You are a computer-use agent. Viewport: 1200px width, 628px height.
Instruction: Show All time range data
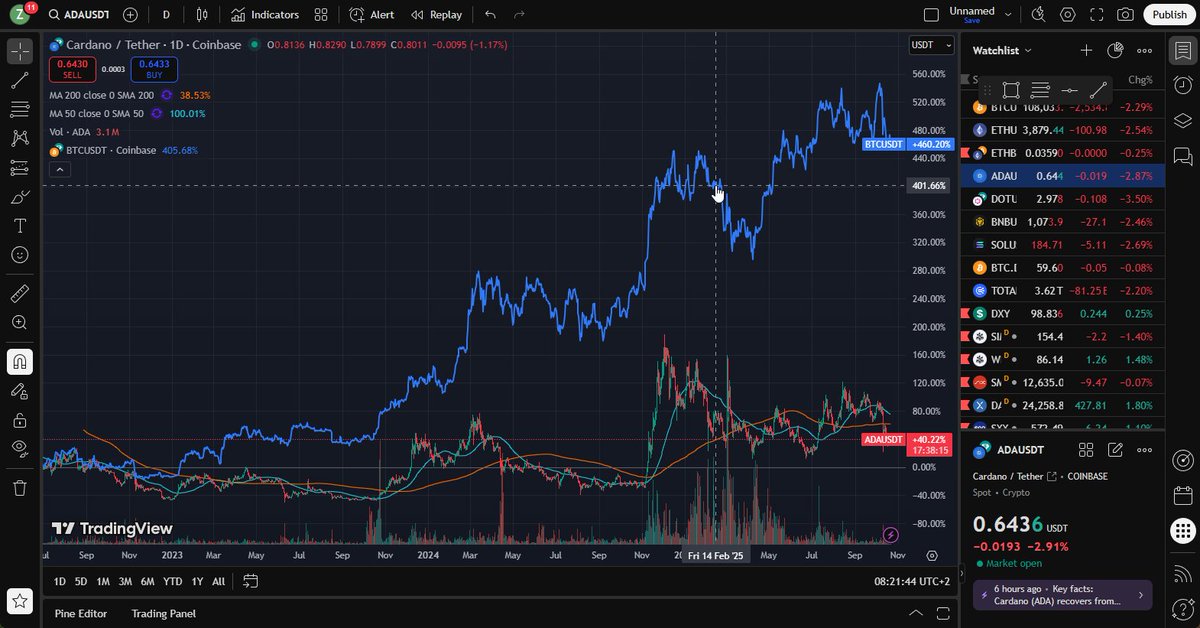[x=218, y=581]
